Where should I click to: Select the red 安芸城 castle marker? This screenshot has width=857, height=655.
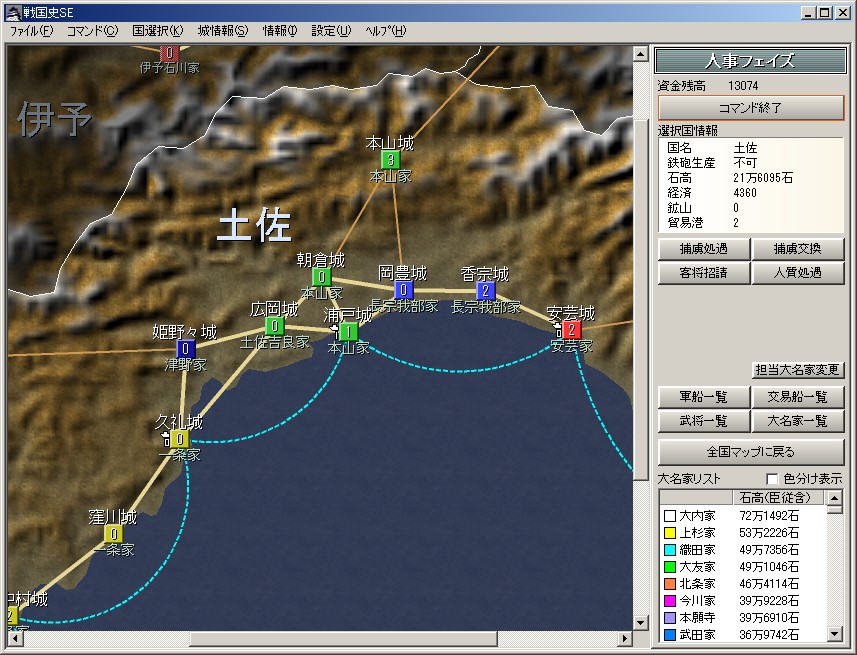[x=571, y=329]
